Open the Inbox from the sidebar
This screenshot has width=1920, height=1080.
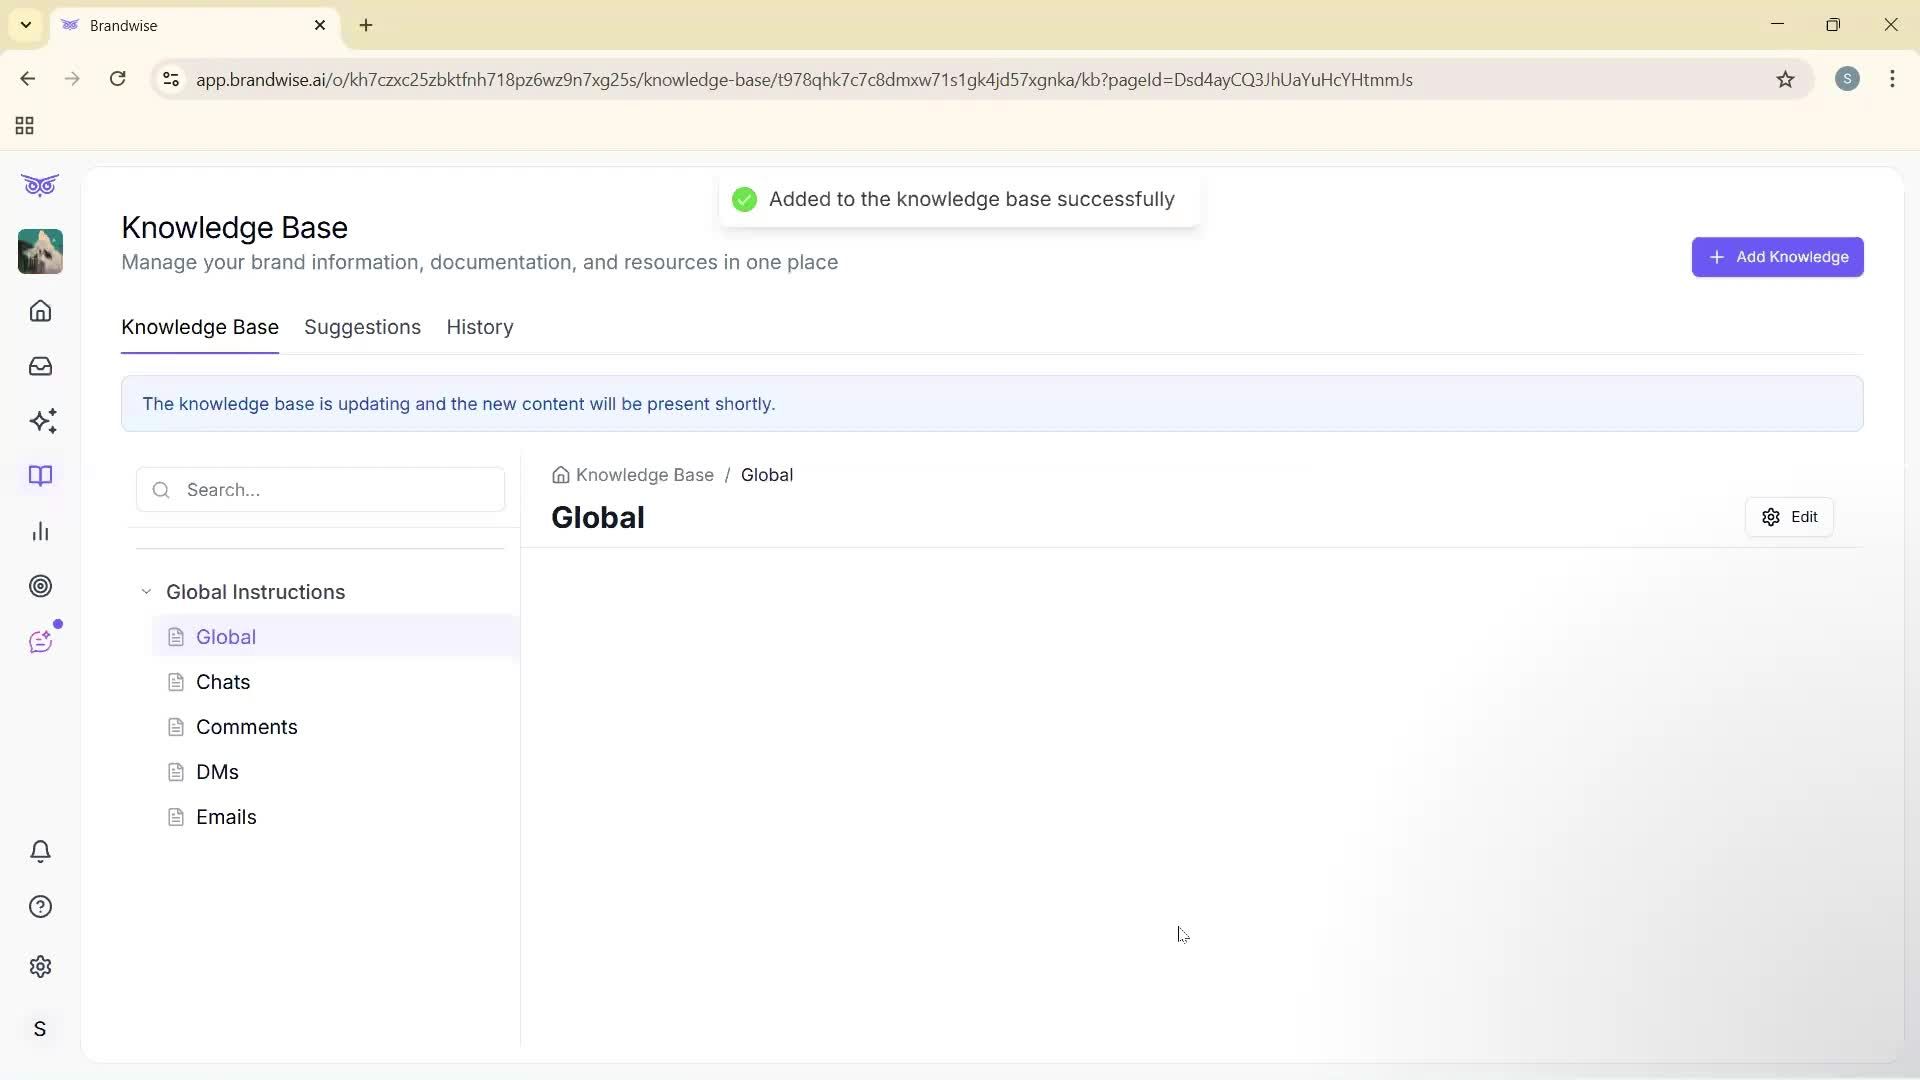pyautogui.click(x=40, y=366)
